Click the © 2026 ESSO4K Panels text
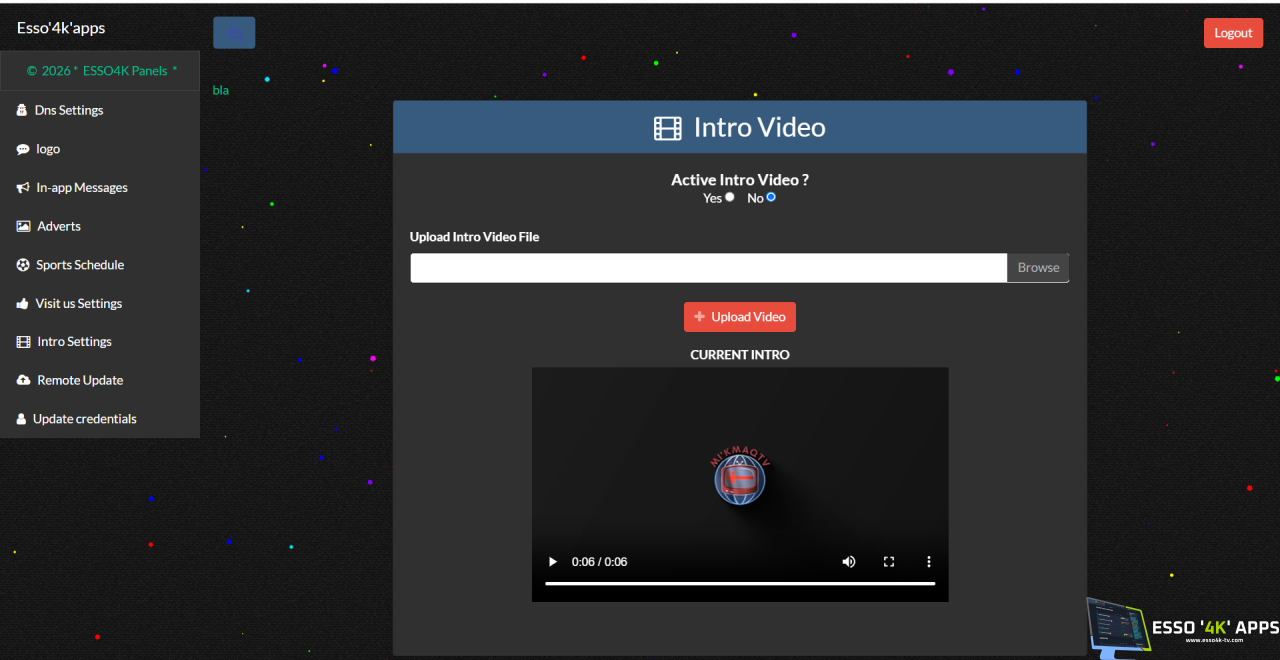Screen dimensions: 1280x660 [x=101, y=71]
